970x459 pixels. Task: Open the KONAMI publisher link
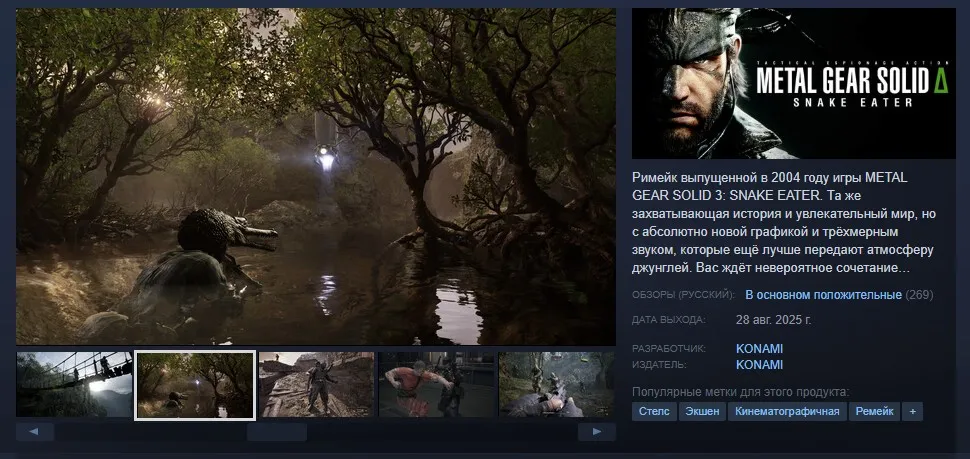759,365
